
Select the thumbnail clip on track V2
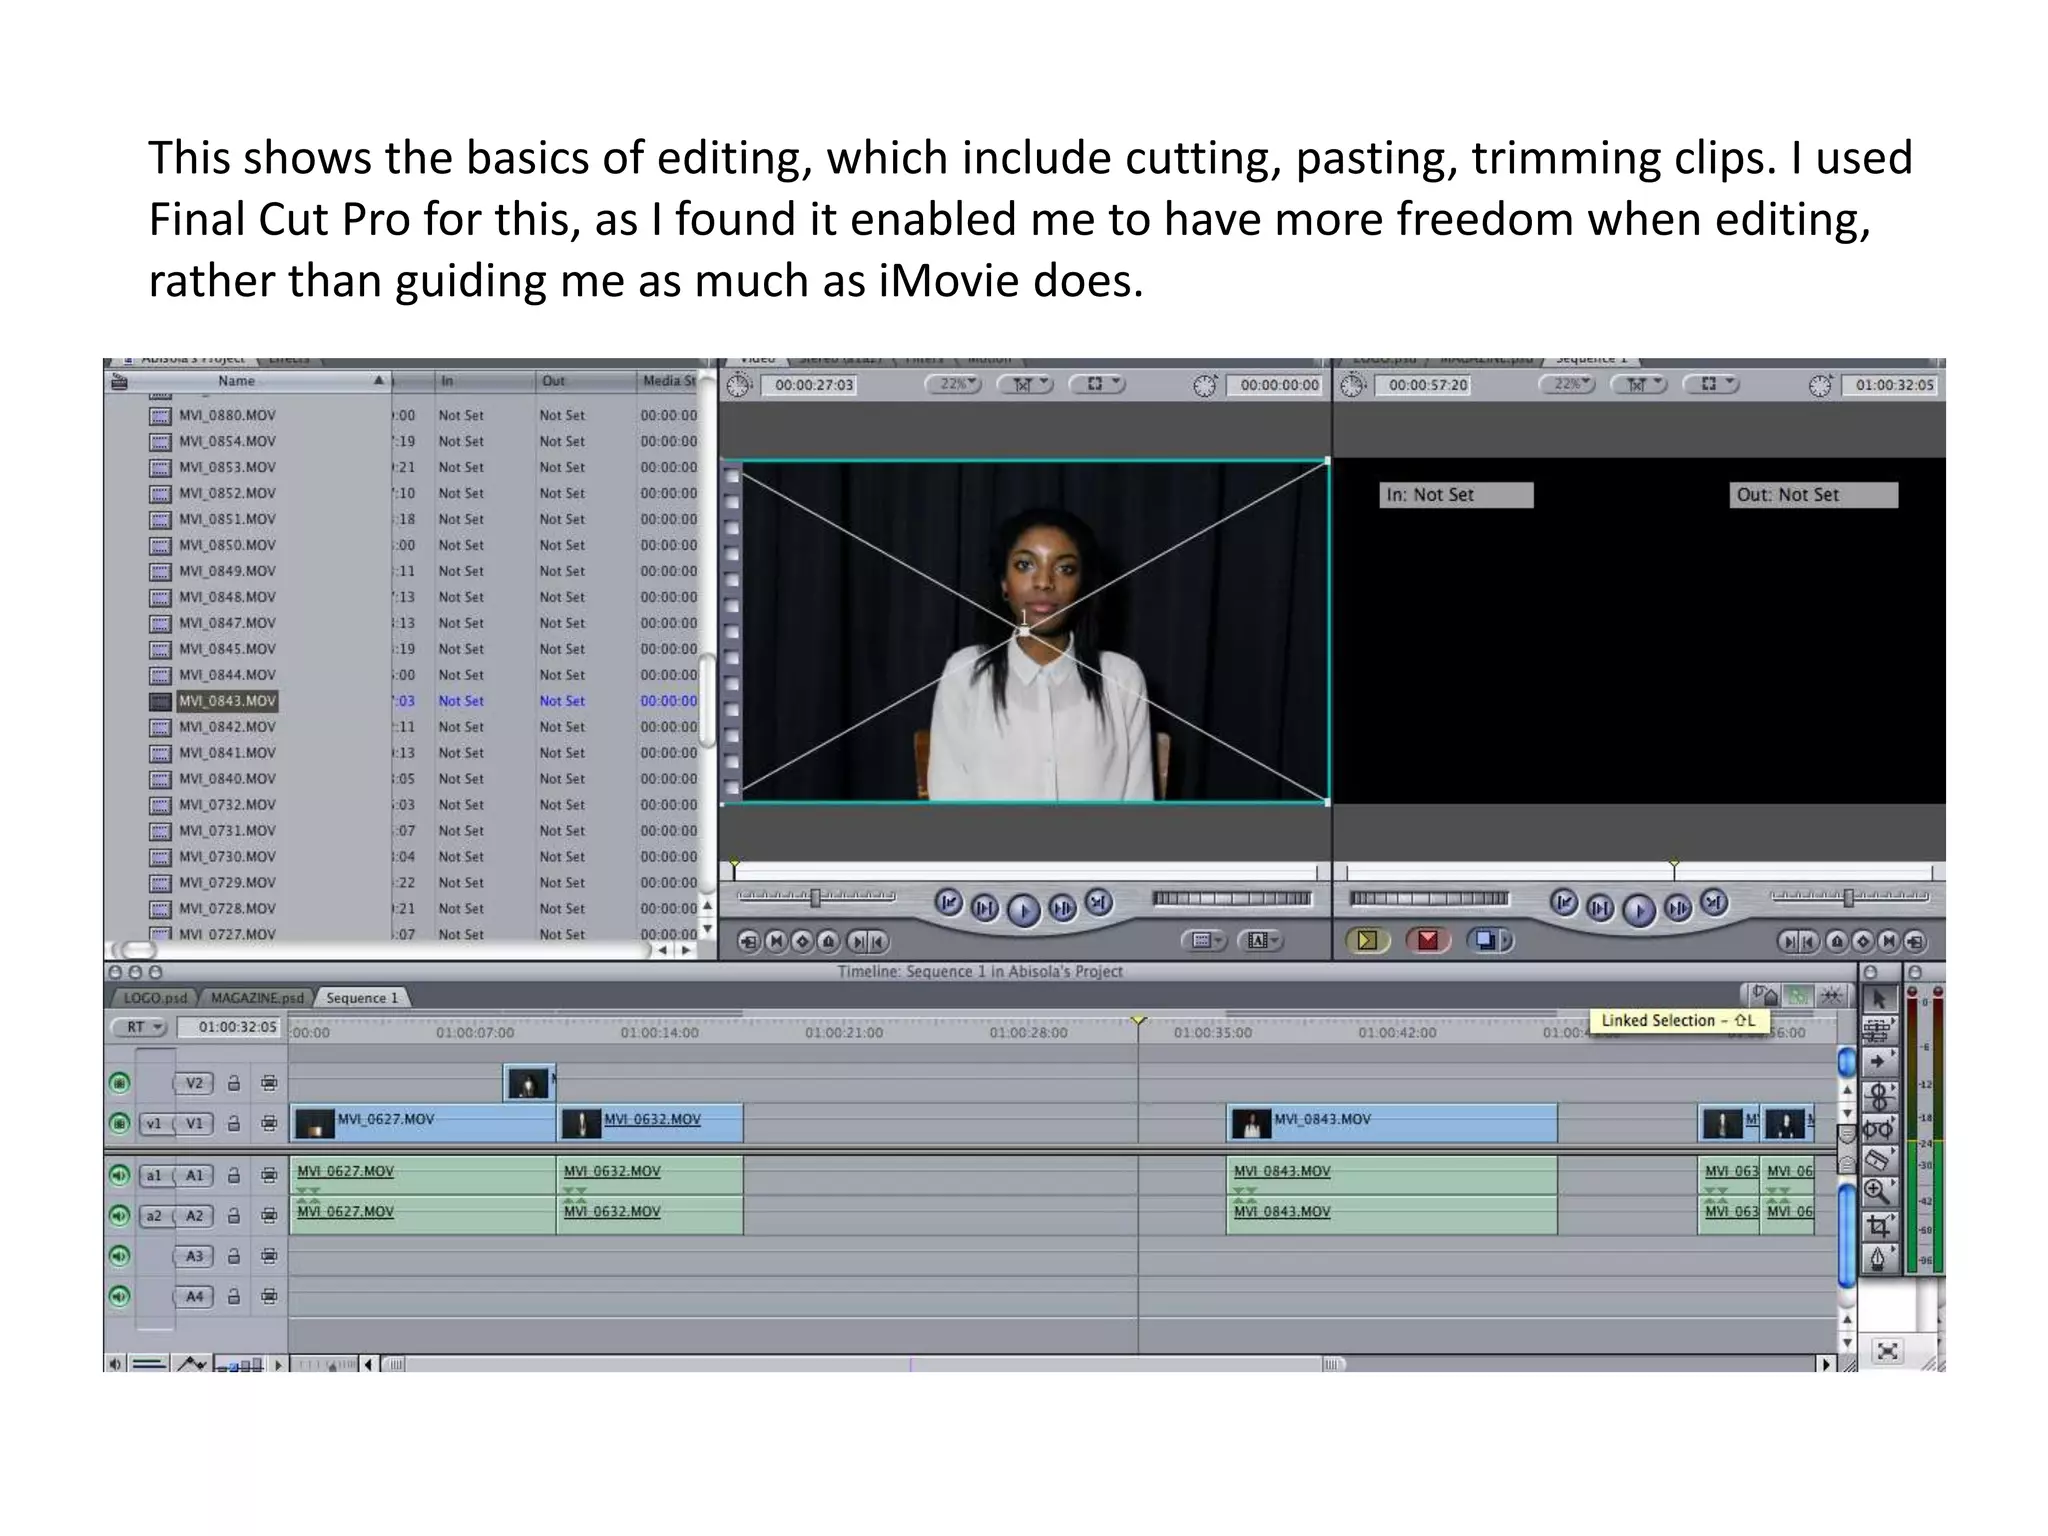coord(528,1082)
